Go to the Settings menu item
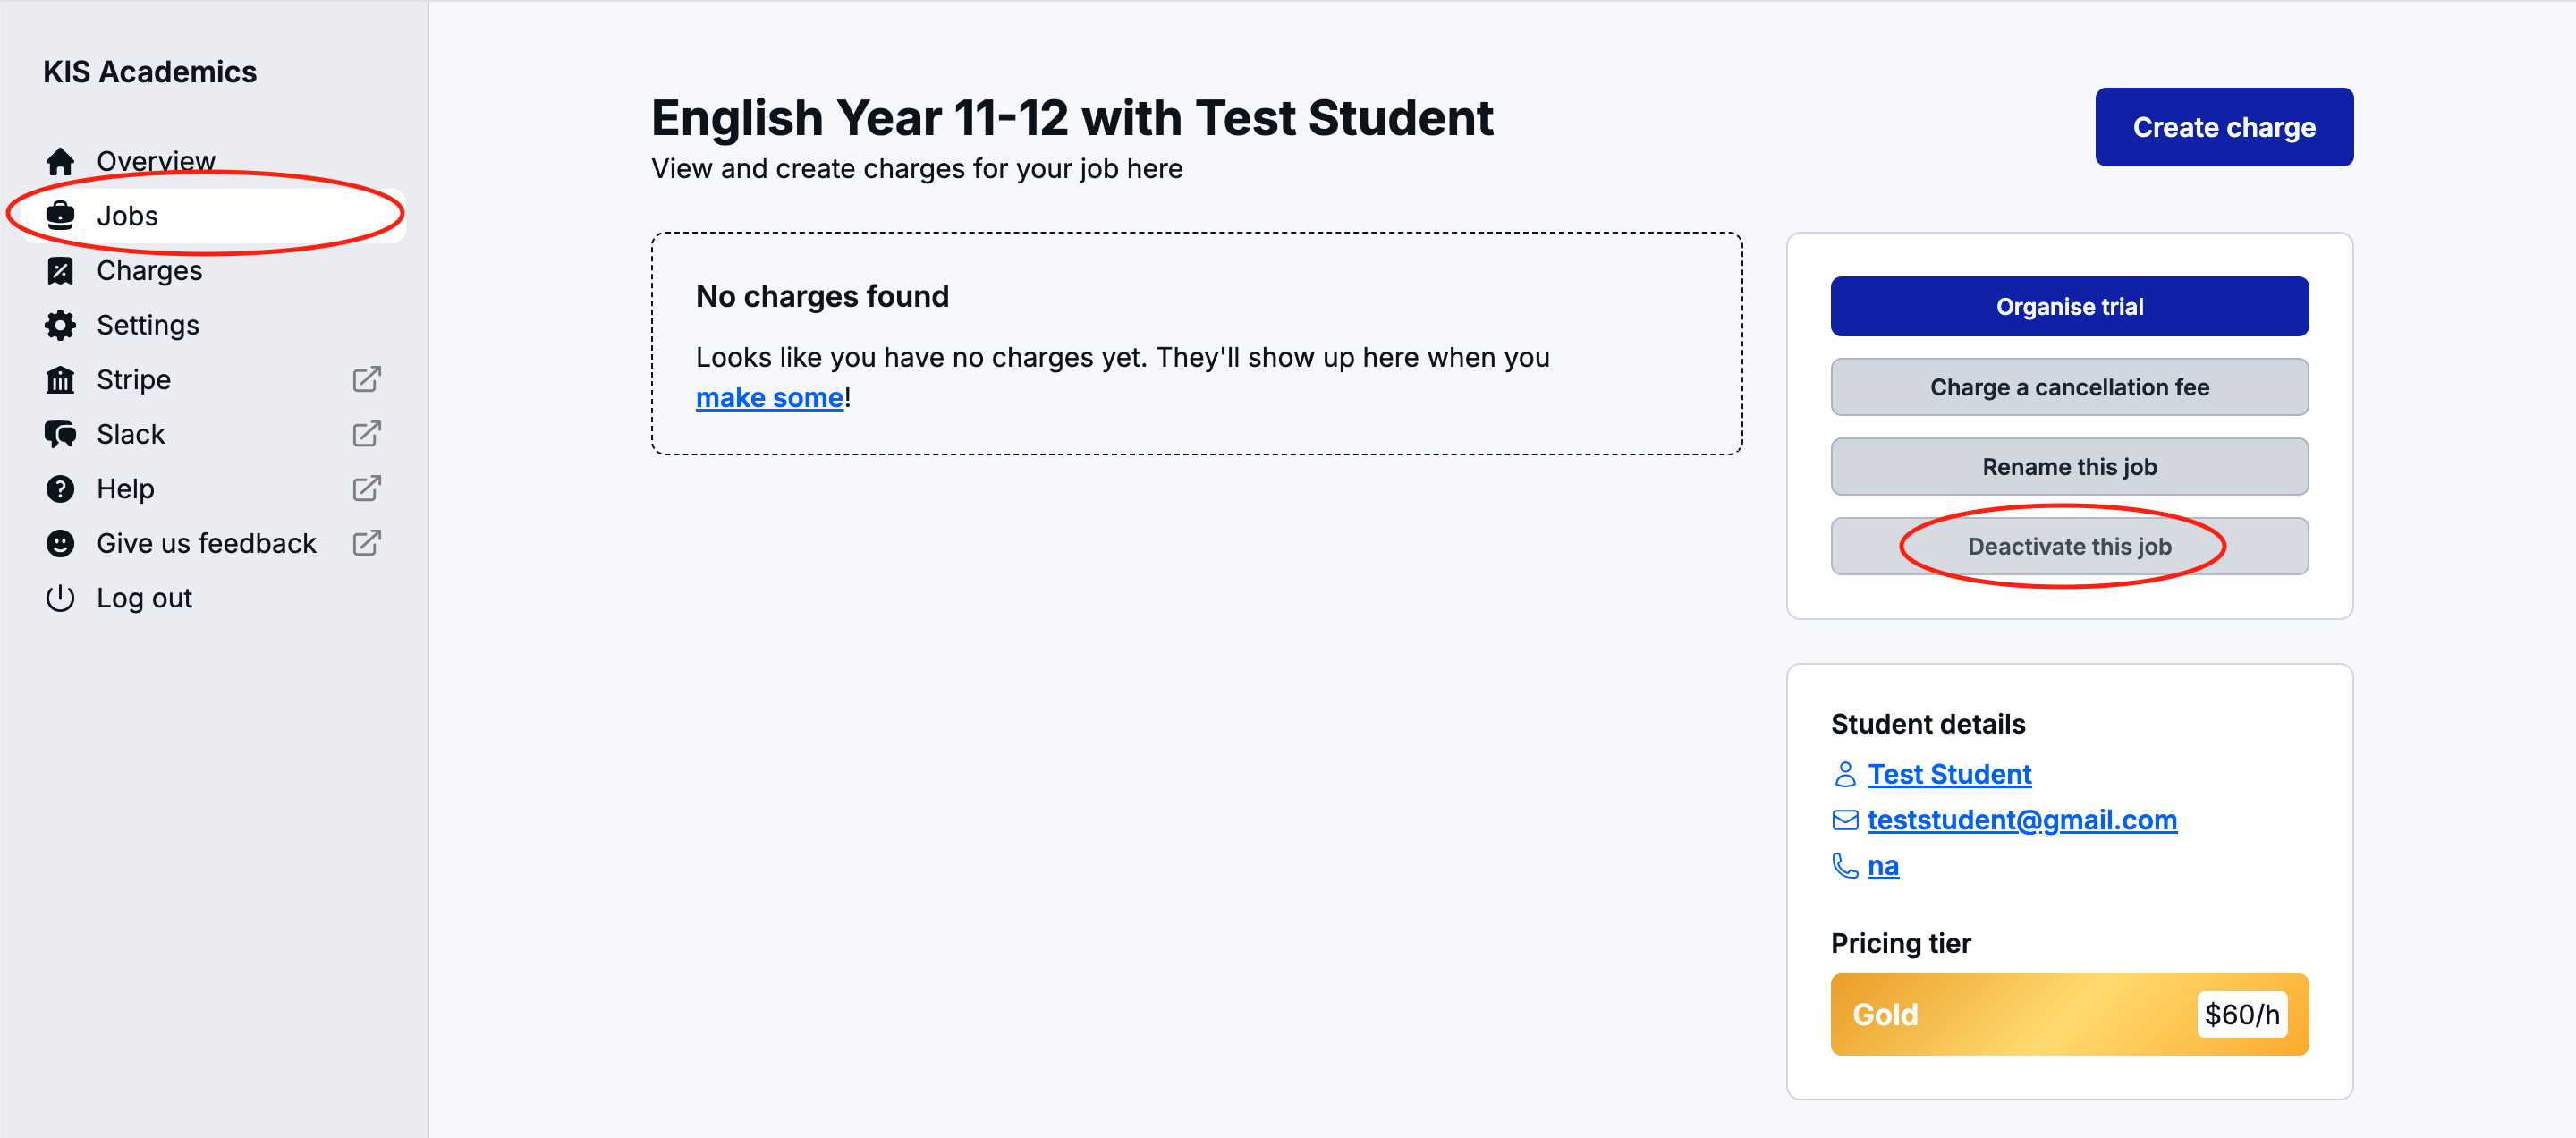The width and height of the screenshot is (2576, 1138). click(147, 325)
